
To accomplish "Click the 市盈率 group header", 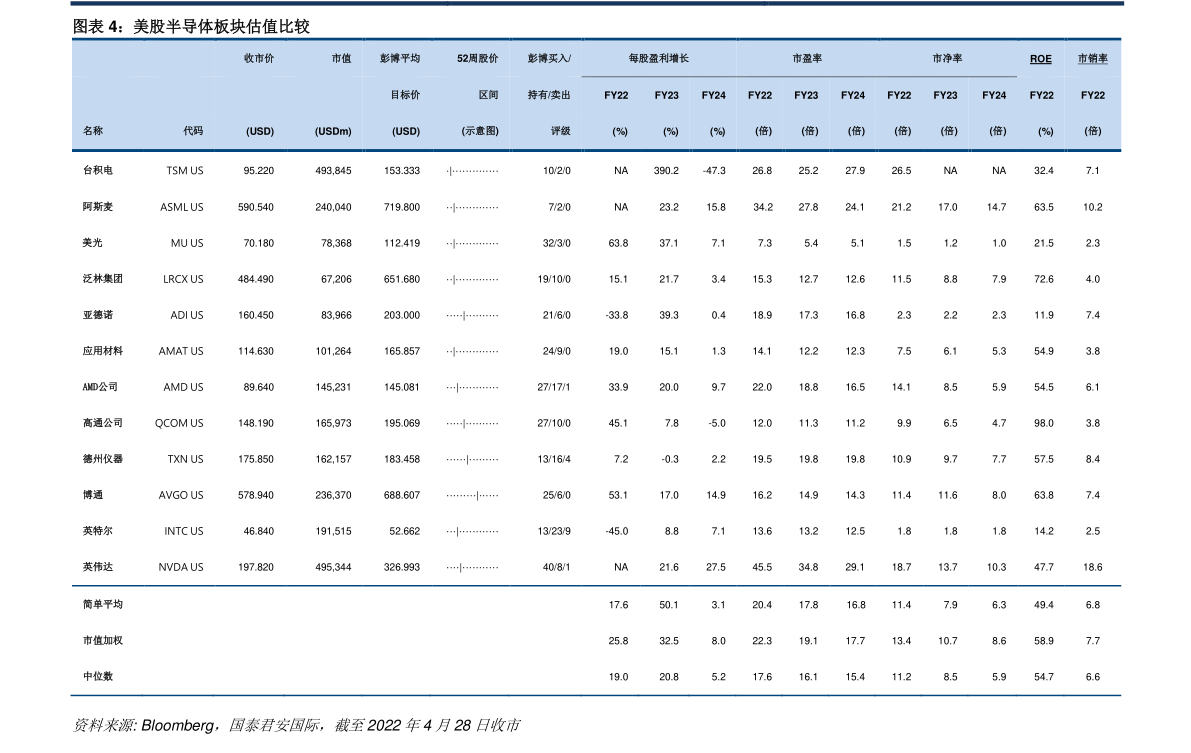I will pos(807,59).
